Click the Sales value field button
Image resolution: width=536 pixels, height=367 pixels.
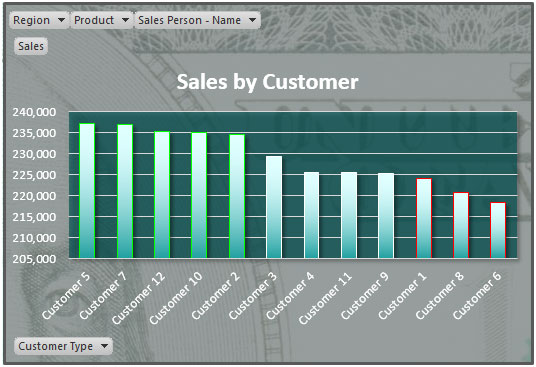coord(31,46)
